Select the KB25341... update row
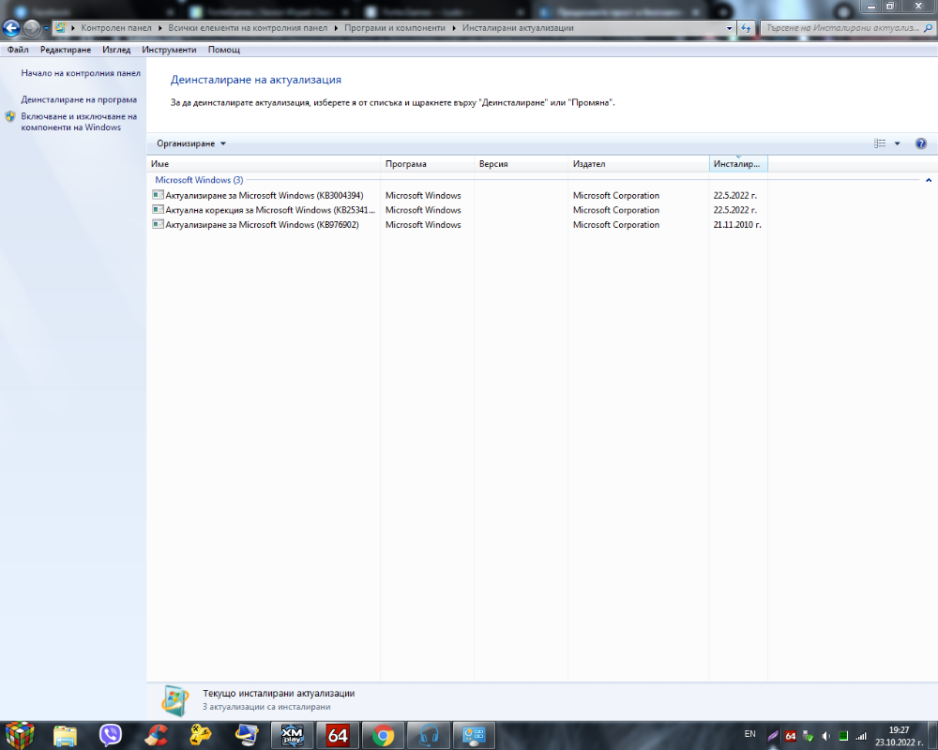The height and width of the screenshot is (750, 938). [x=457, y=210]
